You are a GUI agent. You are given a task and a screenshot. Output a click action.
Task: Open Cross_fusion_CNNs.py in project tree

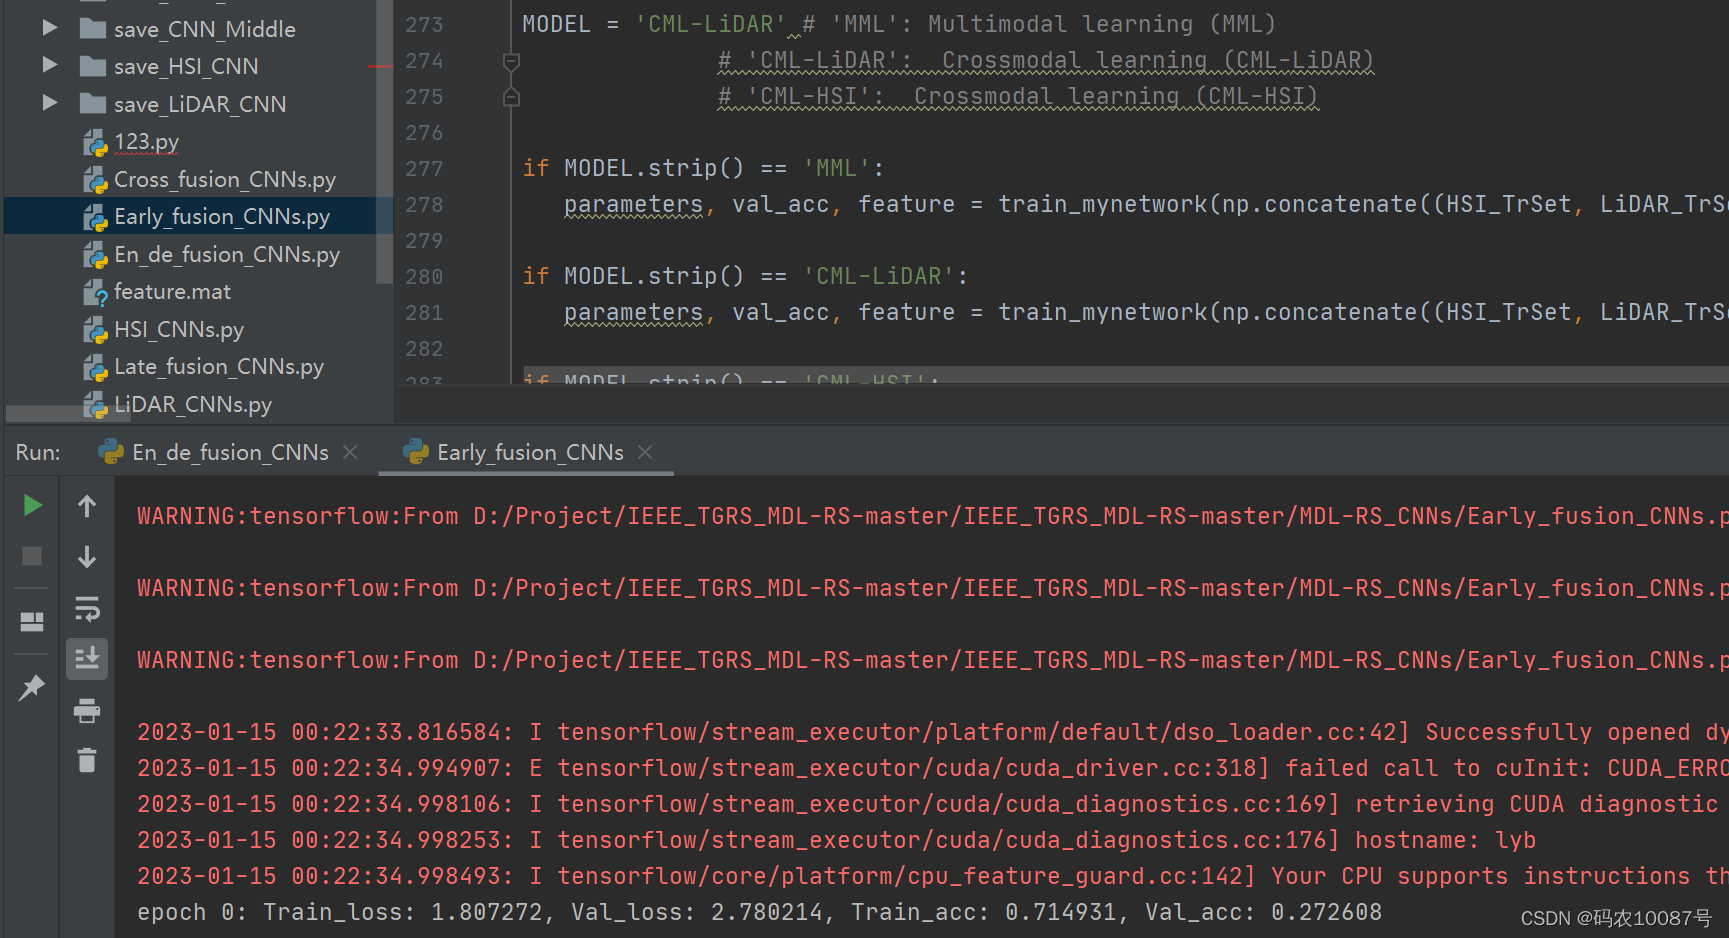pyautogui.click(x=225, y=179)
